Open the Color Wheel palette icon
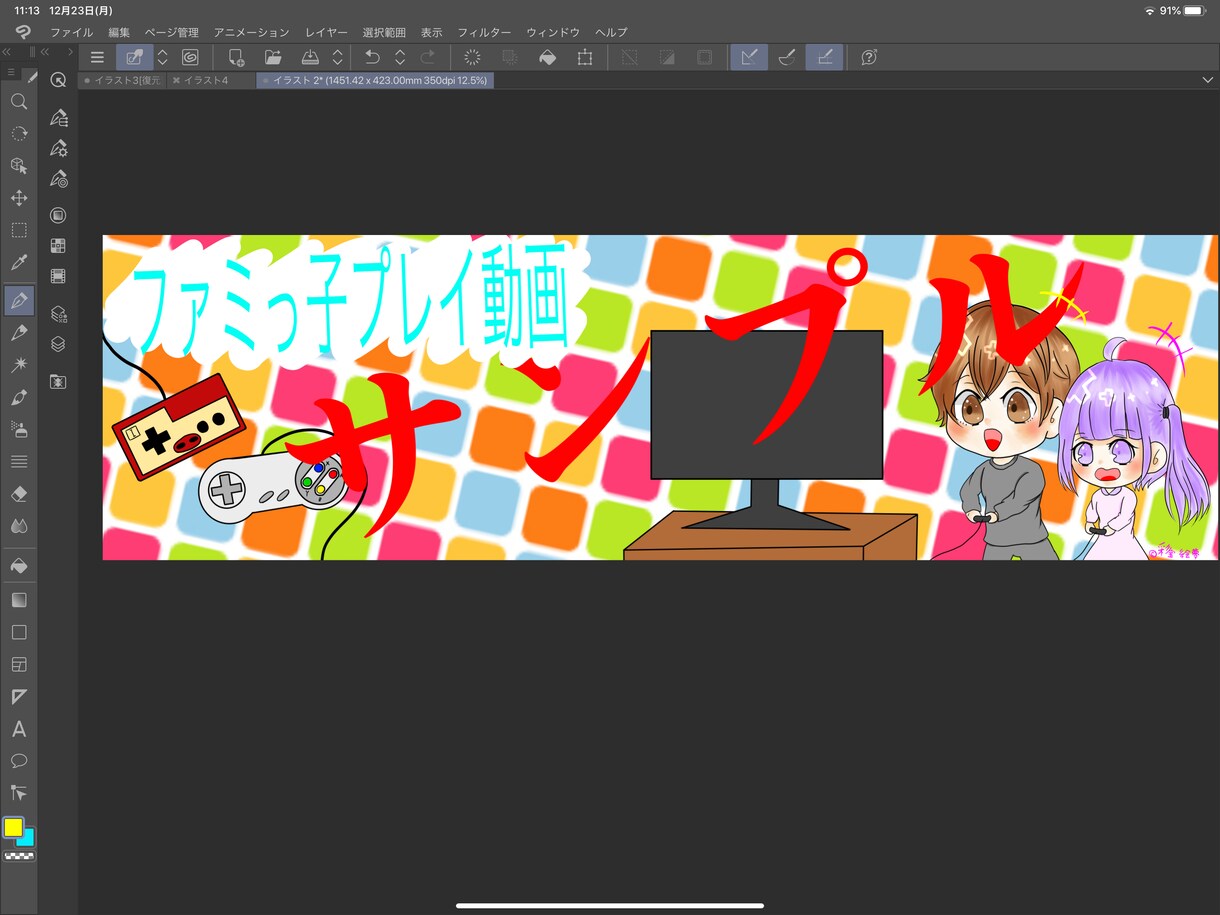This screenshot has width=1220, height=915. coord(58,215)
